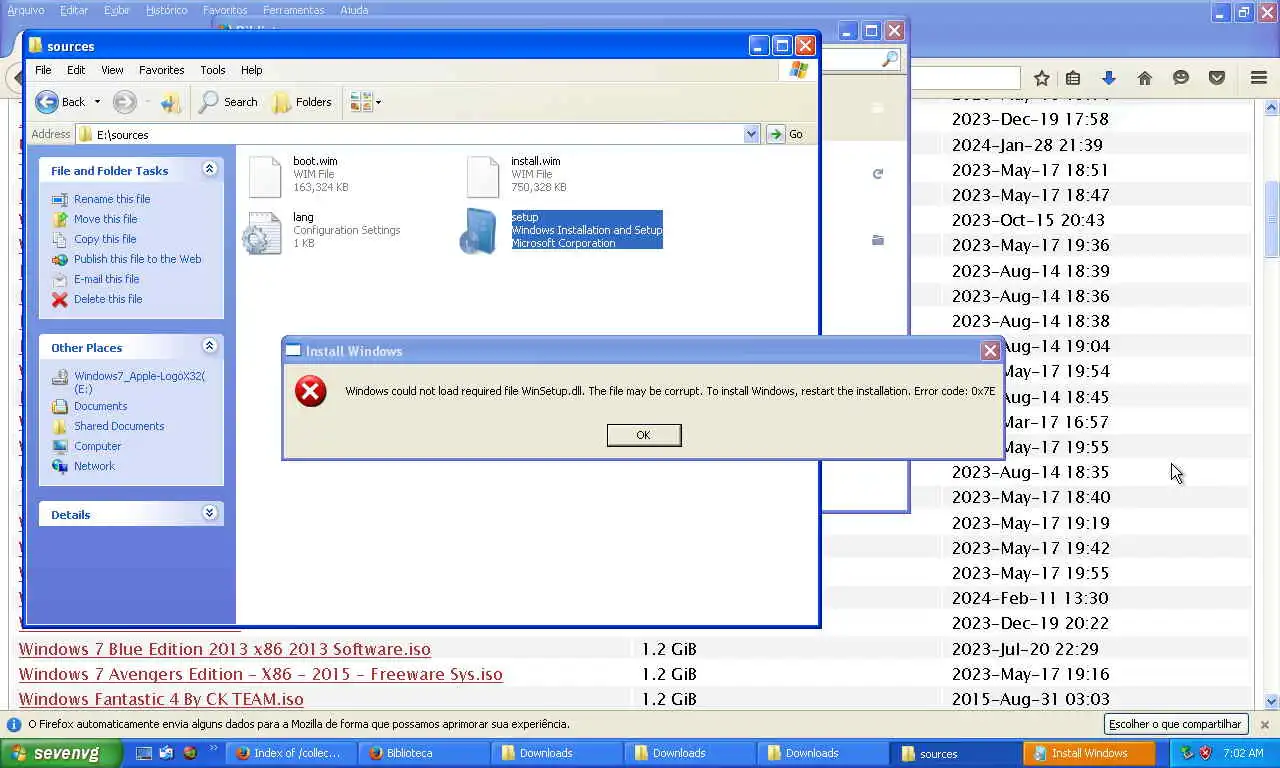This screenshot has height=768, width=1280.
Task: Open Computer in Other Places
Action: 97,446
